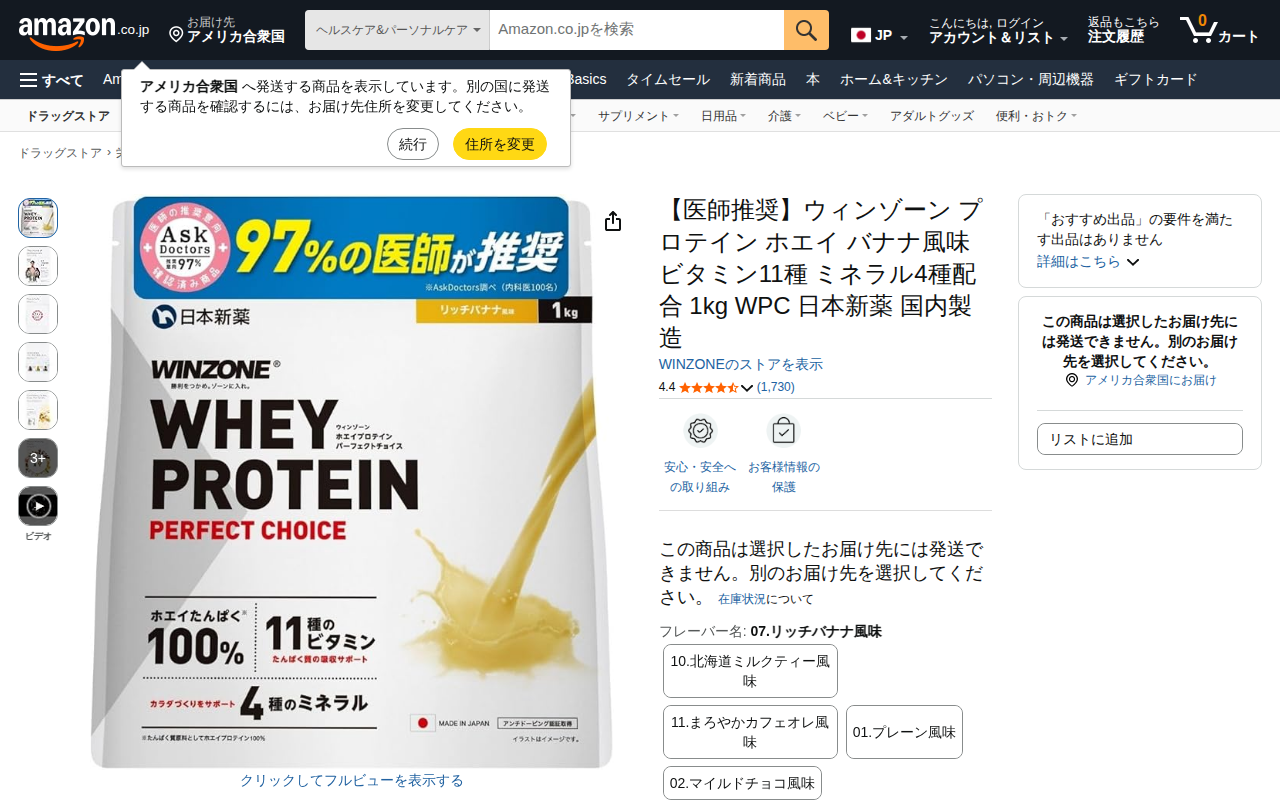Click the yellow 住所を変更 button
1280x800 pixels.
coord(500,144)
